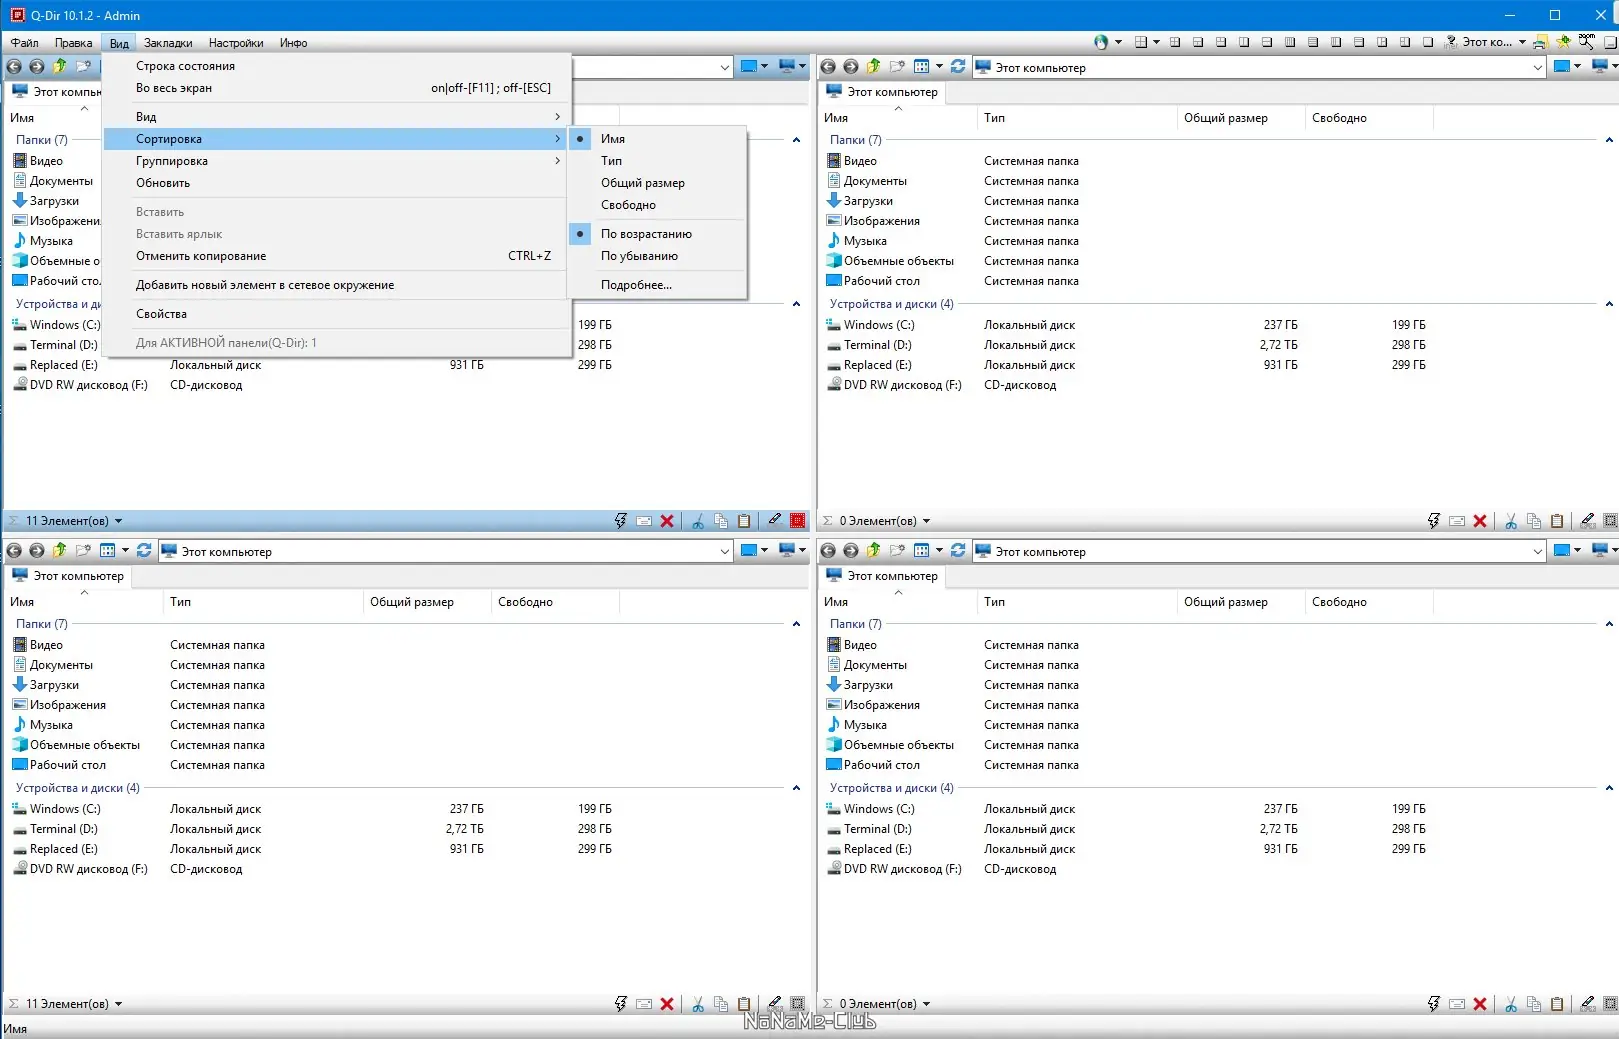
Task: Create new folder in the top-right pane
Action: pos(897,67)
